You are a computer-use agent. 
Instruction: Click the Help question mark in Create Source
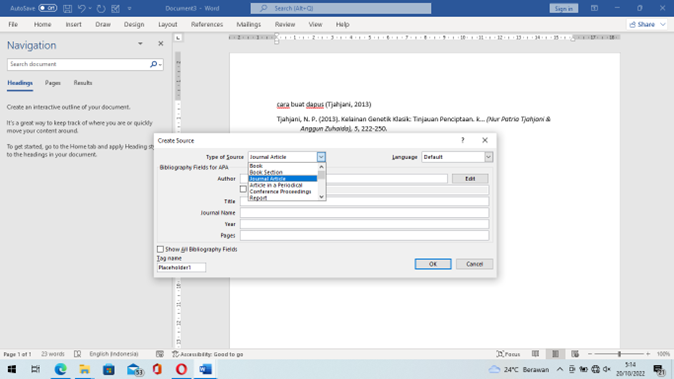(x=463, y=140)
